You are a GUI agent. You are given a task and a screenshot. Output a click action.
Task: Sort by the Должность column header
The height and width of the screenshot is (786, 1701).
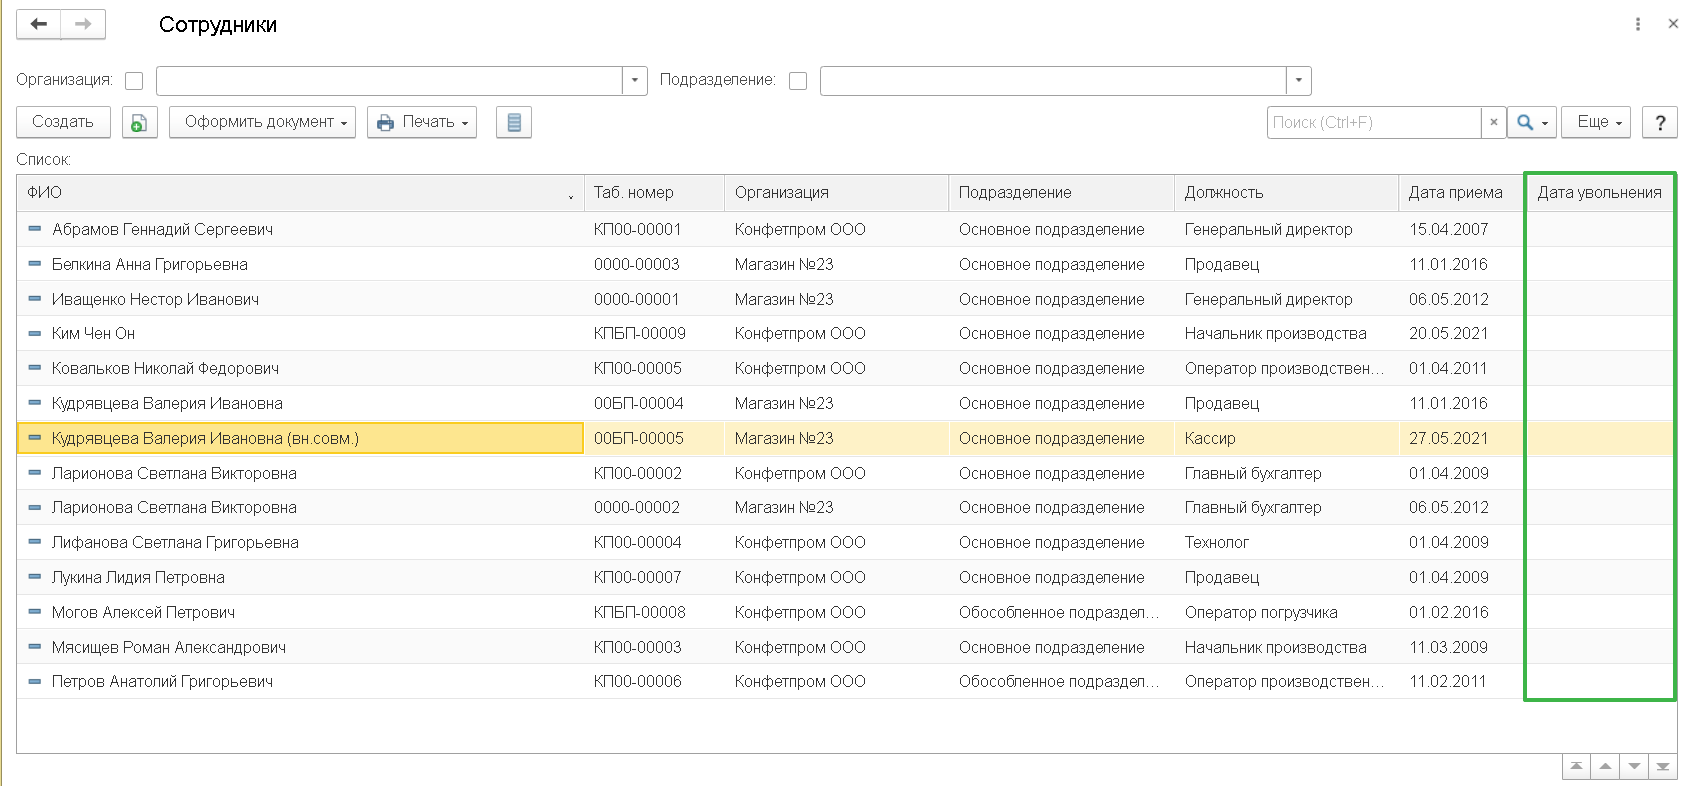pyautogui.click(x=1286, y=193)
